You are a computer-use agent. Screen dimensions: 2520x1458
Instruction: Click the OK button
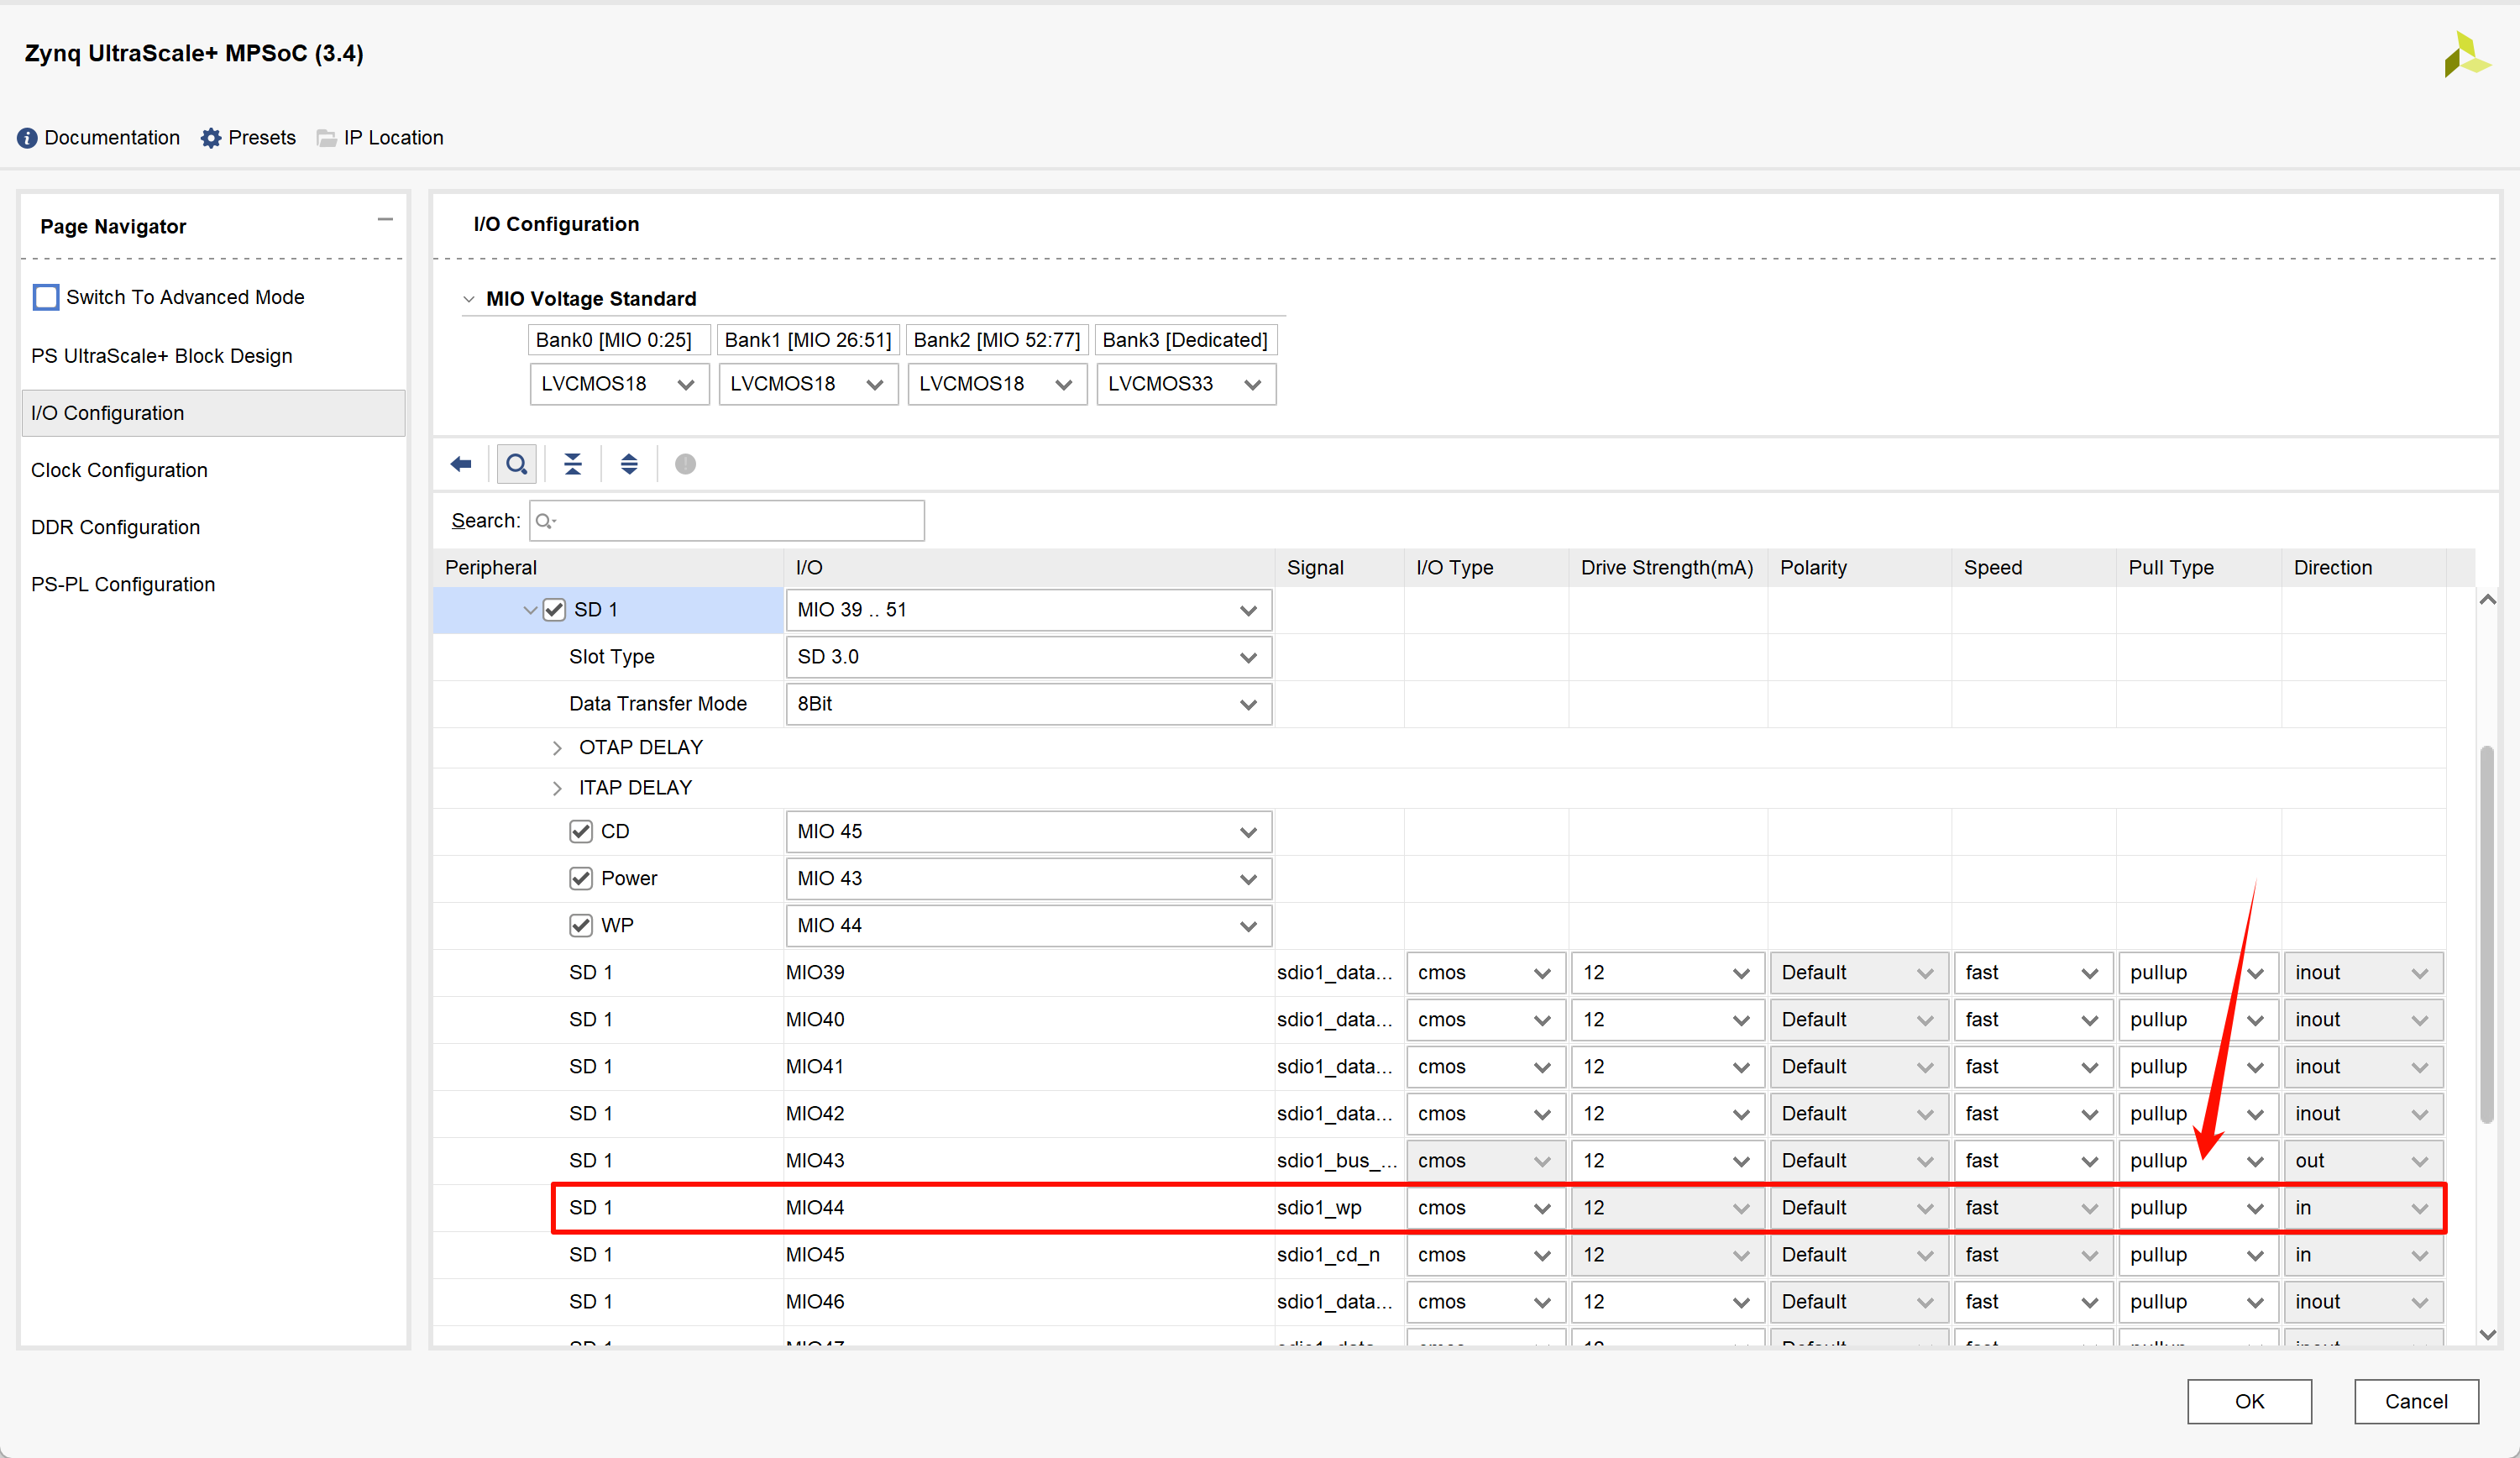[x=2249, y=1402]
